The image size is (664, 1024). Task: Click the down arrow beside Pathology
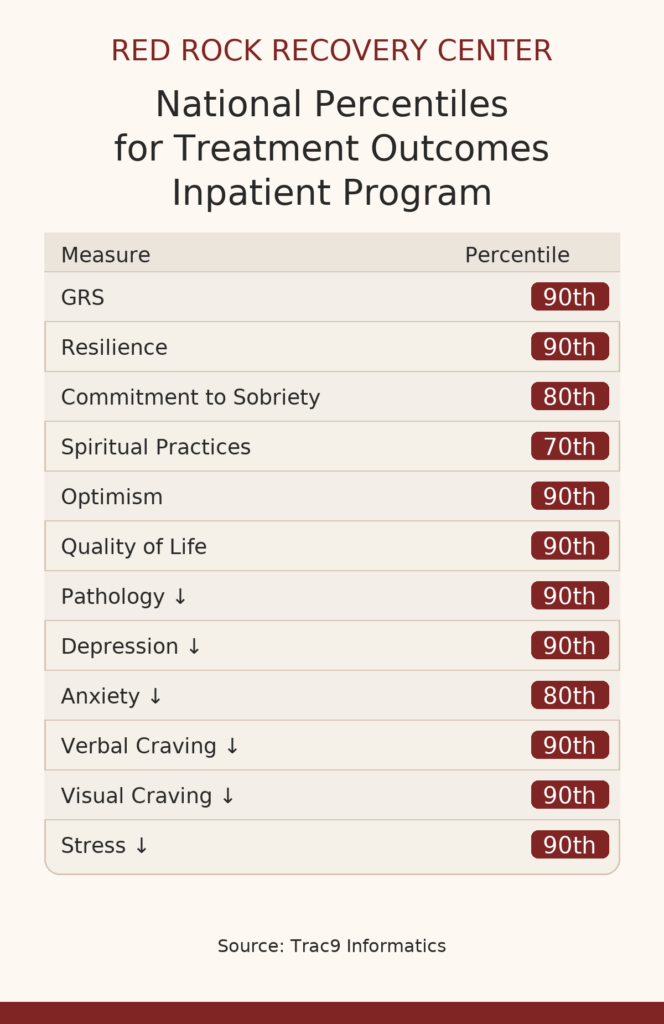(180, 597)
